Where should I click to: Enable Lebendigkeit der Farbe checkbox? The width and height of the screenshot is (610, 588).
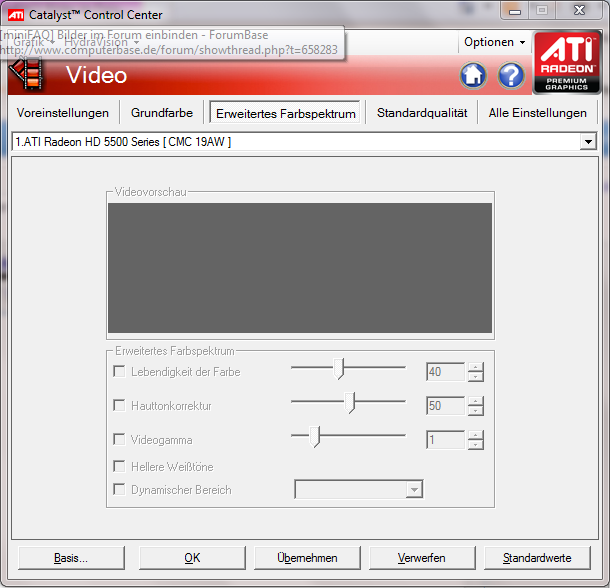119,371
